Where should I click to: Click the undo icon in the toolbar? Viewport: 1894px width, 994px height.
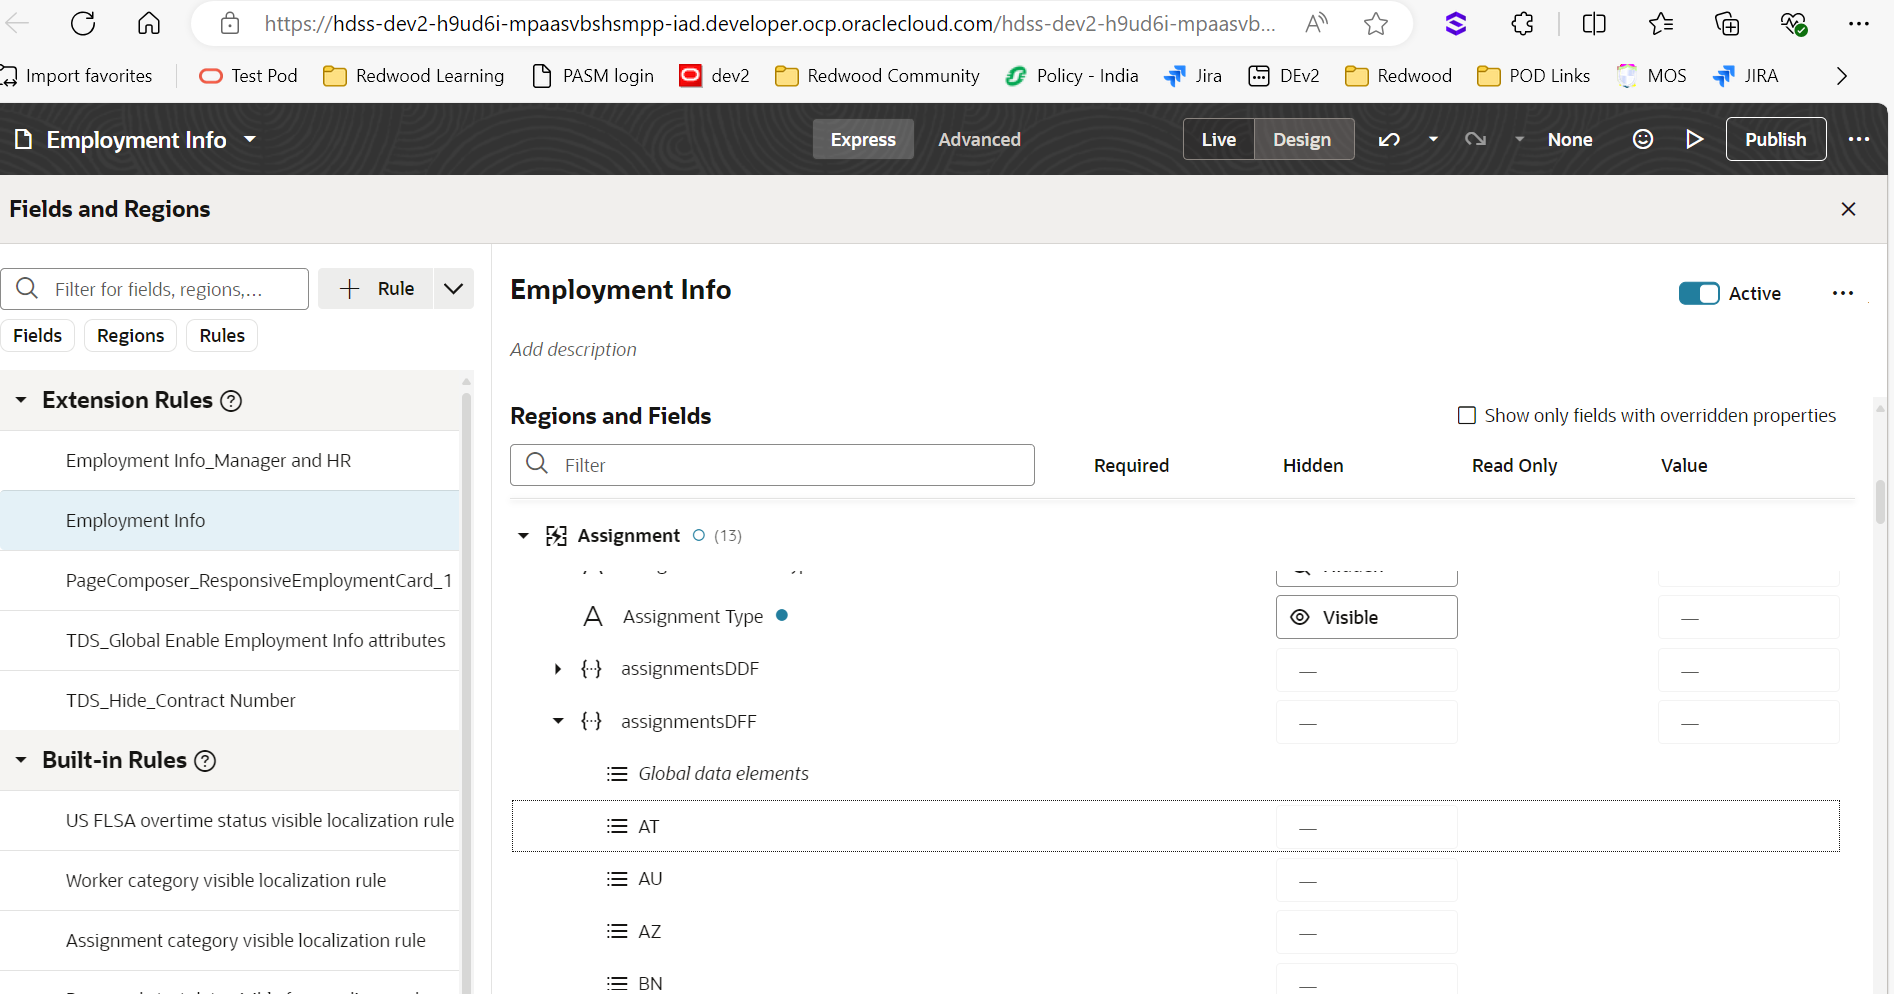(1389, 139)
